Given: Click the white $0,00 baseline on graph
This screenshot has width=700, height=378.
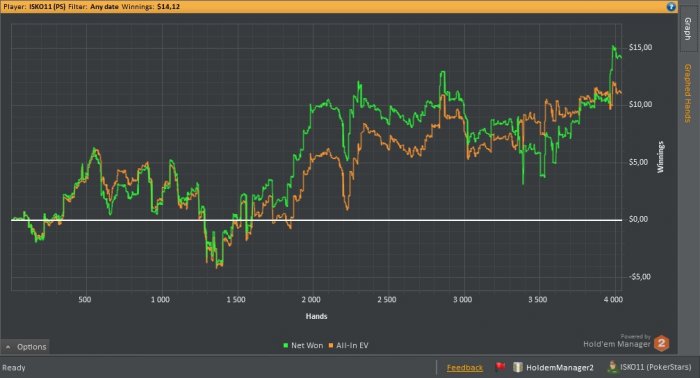Looking at the screenshot, I should (x=317, y=220).
